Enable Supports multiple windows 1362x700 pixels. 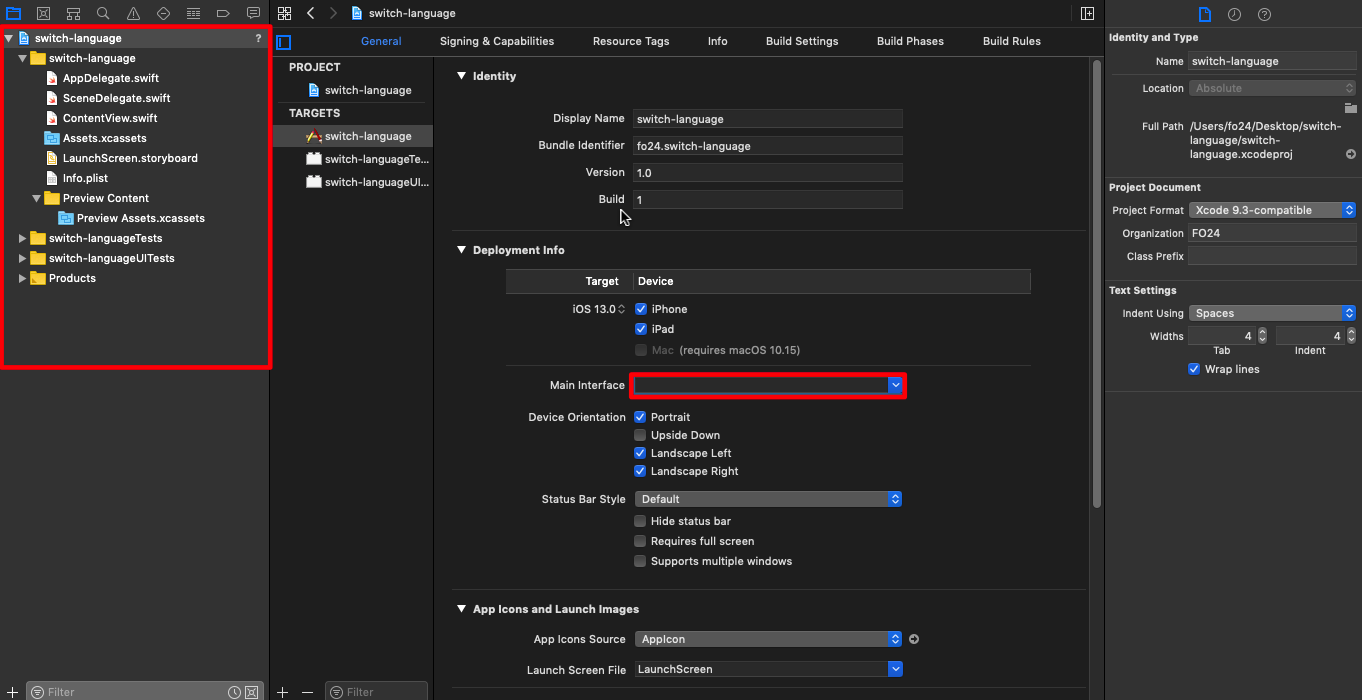click(640, 561)
